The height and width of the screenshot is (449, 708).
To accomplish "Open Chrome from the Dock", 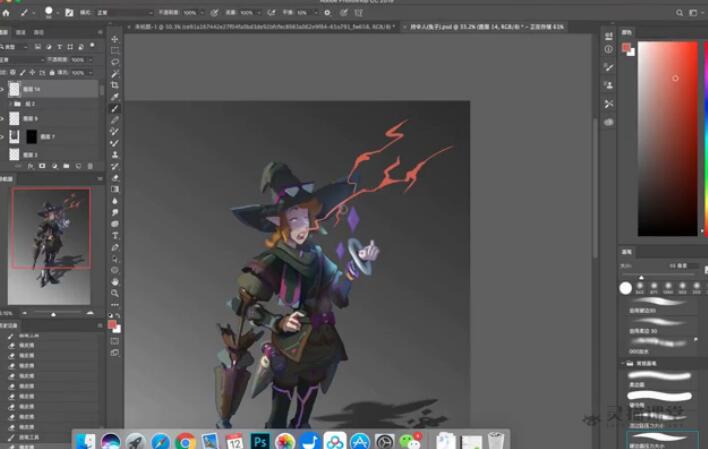I will coord(185,441).
